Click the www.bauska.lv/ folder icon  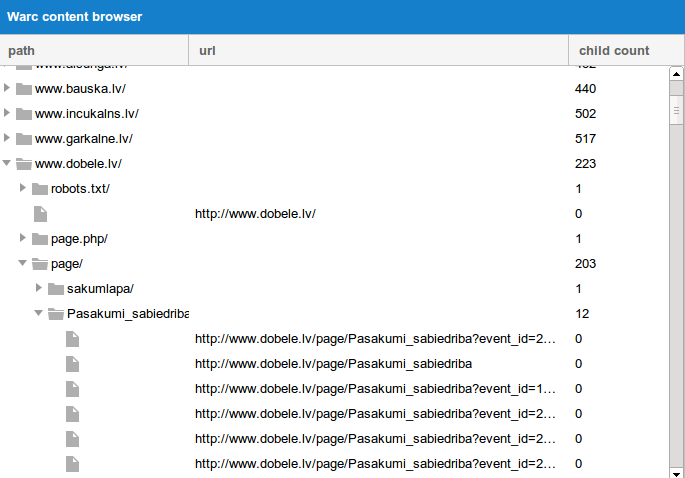coord(24,89)
